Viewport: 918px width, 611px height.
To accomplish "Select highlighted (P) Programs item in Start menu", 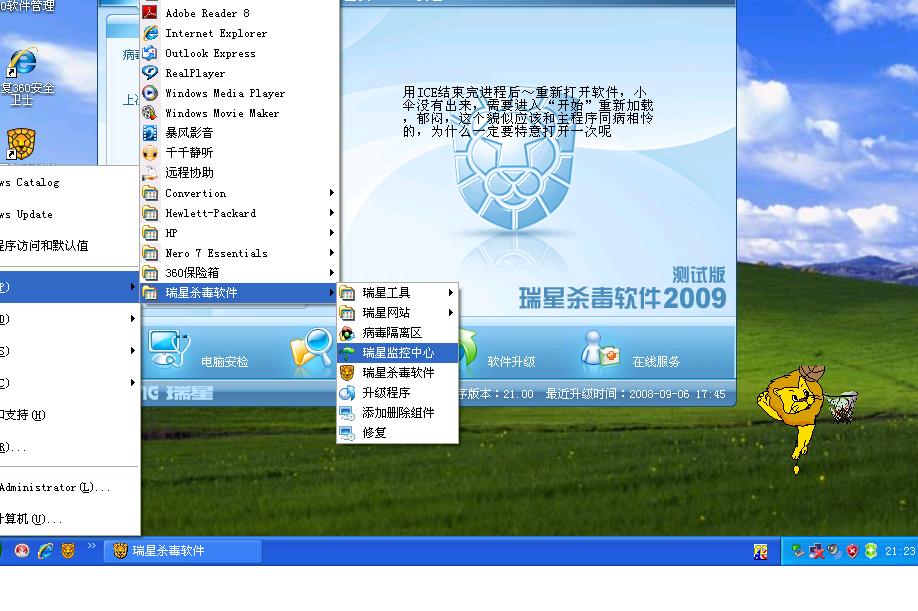I will tap(69, 287).
